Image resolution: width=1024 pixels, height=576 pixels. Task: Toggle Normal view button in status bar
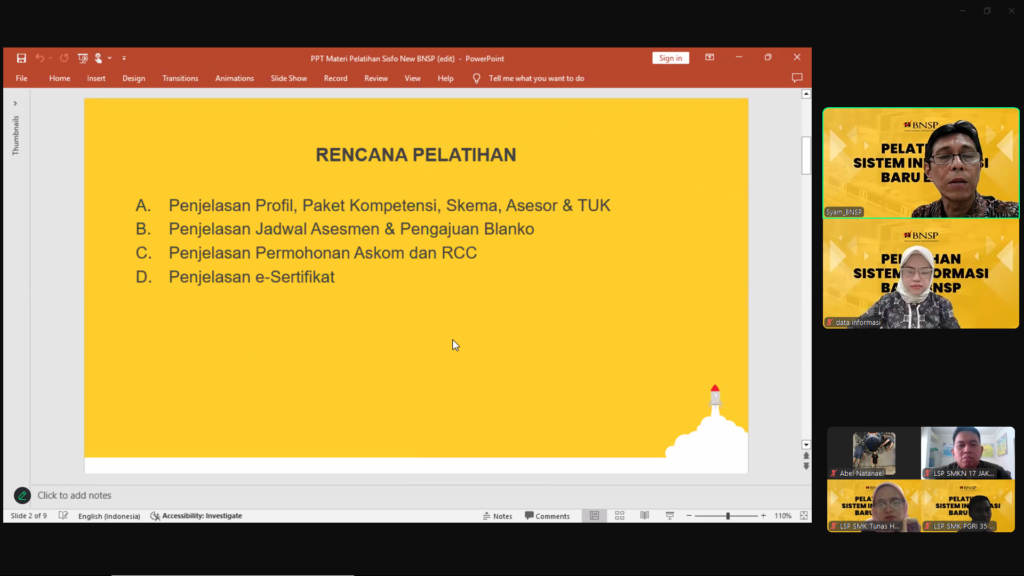click(x=594, y=516)
